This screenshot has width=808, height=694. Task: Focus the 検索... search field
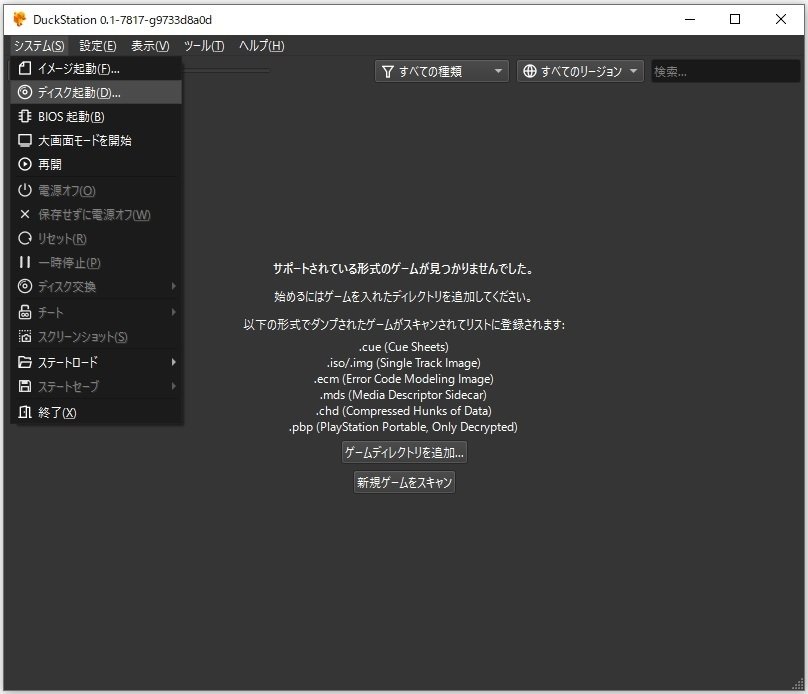click(726, 71)
